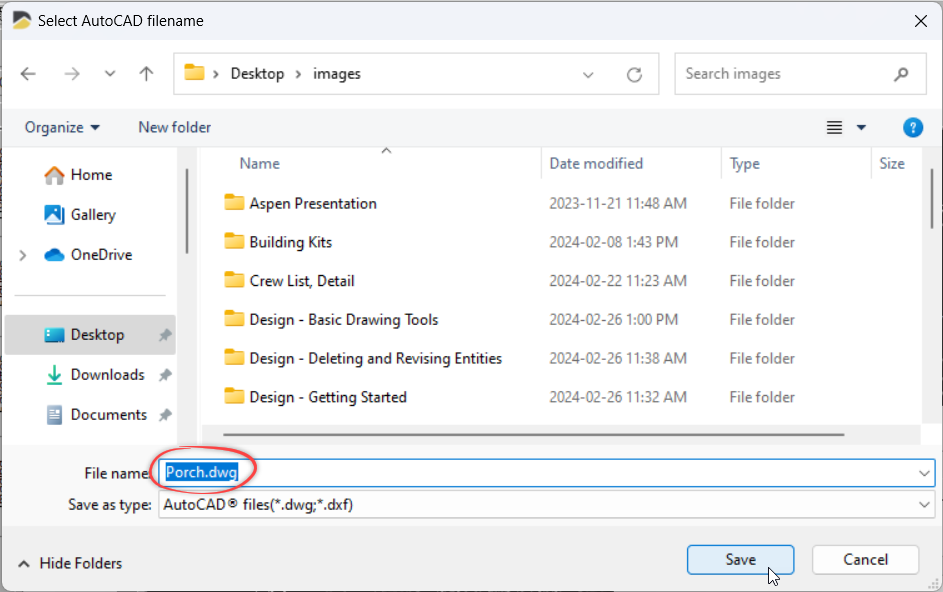Viewport: 943px width, 592px height.
Task: Expand the OneDrive tree node
Action: [23, 256]
